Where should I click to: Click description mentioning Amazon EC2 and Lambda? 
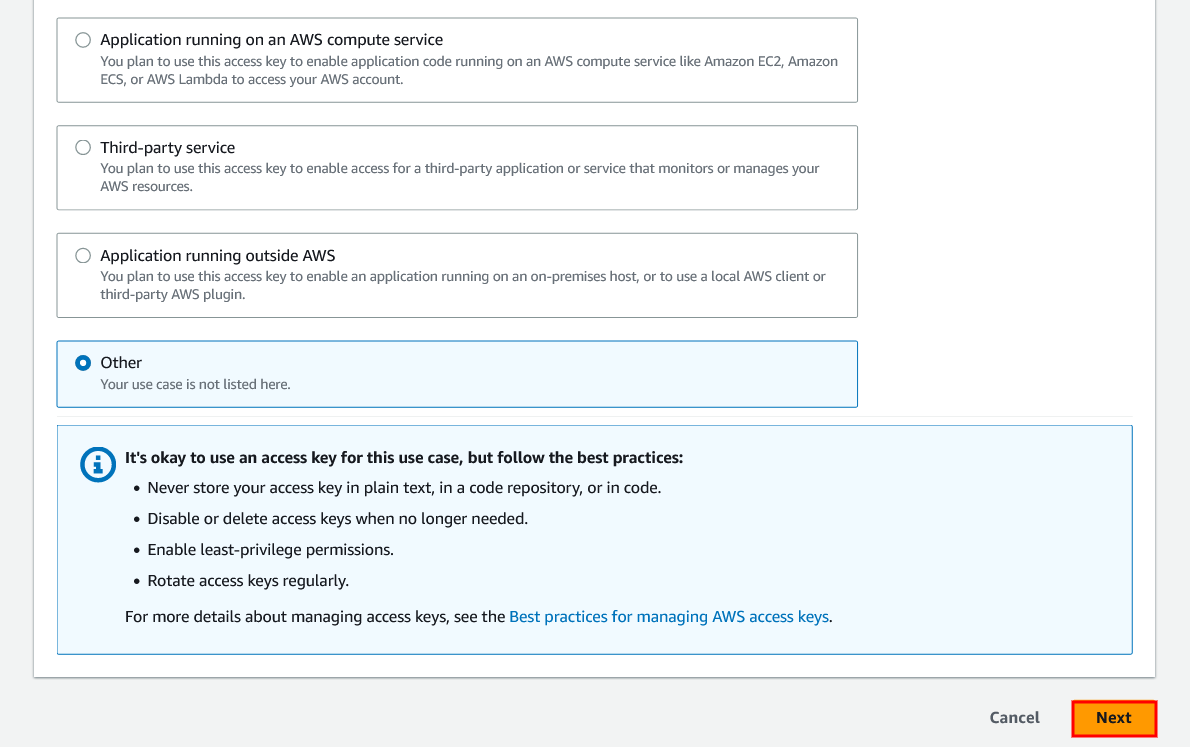point(469,71)
